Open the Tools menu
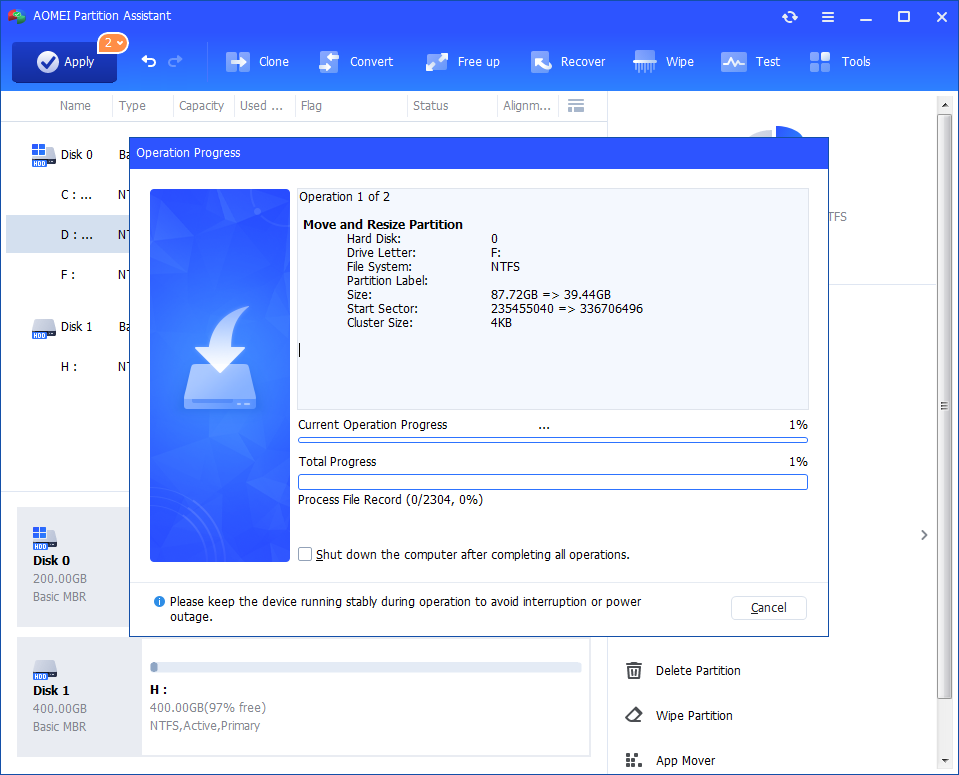The height and width of the screenshot is (775, 959). [x=840, y=62]
